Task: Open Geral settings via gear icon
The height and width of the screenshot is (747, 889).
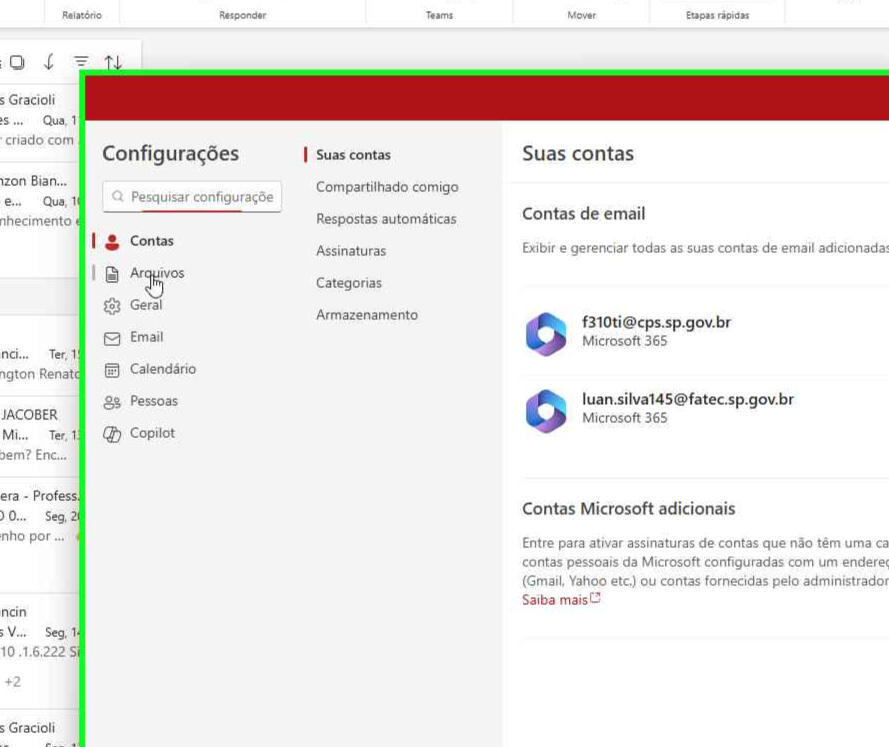Action: [112, 305]
